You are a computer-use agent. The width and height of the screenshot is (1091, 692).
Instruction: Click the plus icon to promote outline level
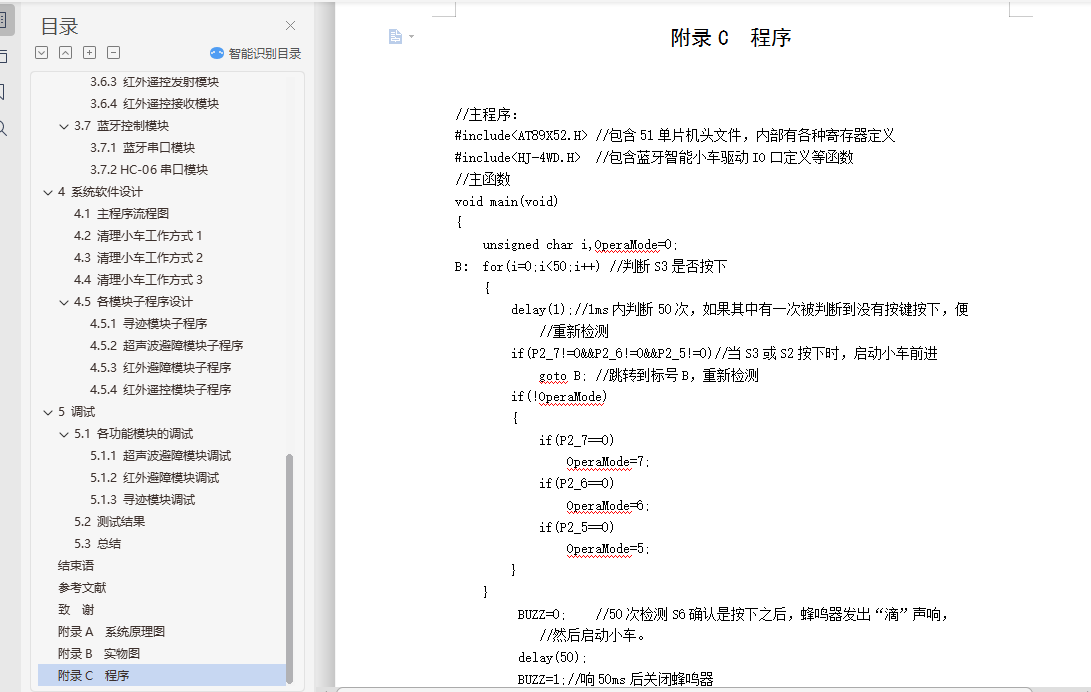click(90, 53)
